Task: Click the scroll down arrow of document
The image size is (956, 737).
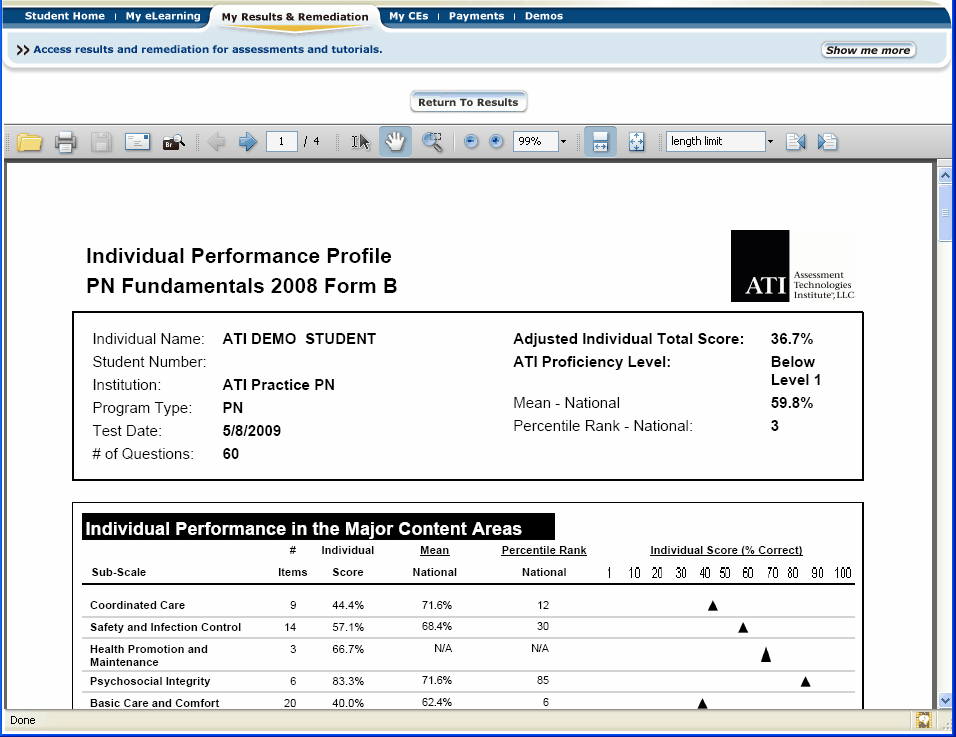Action: click(x=945, y=700)
